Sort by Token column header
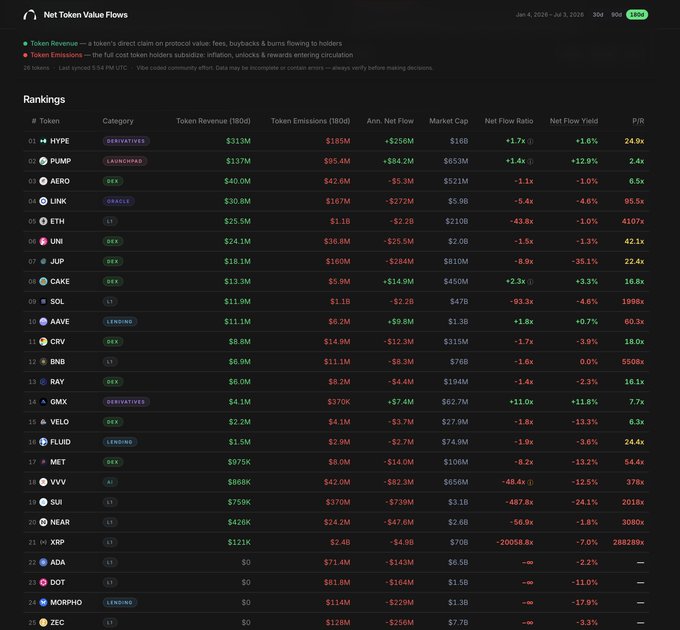The image size is (680, 630). [49, 121]
